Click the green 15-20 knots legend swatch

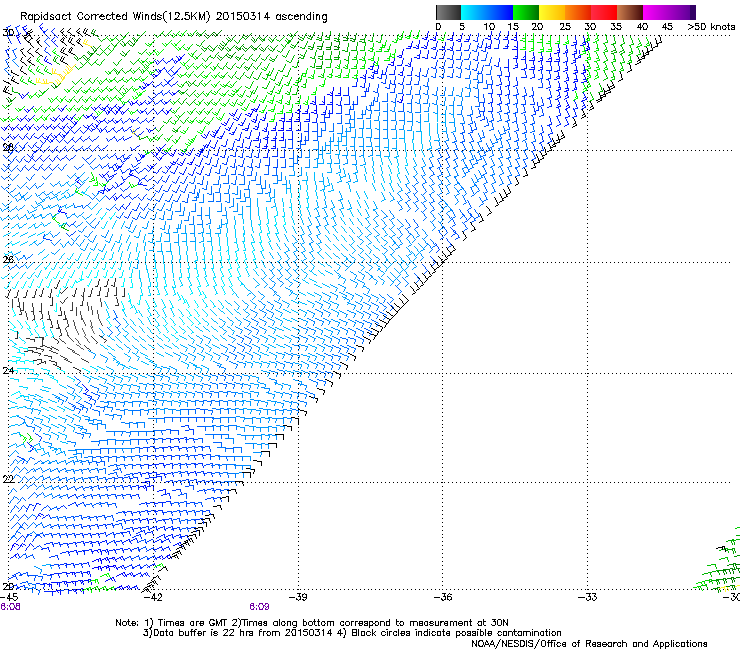(526, 12)
